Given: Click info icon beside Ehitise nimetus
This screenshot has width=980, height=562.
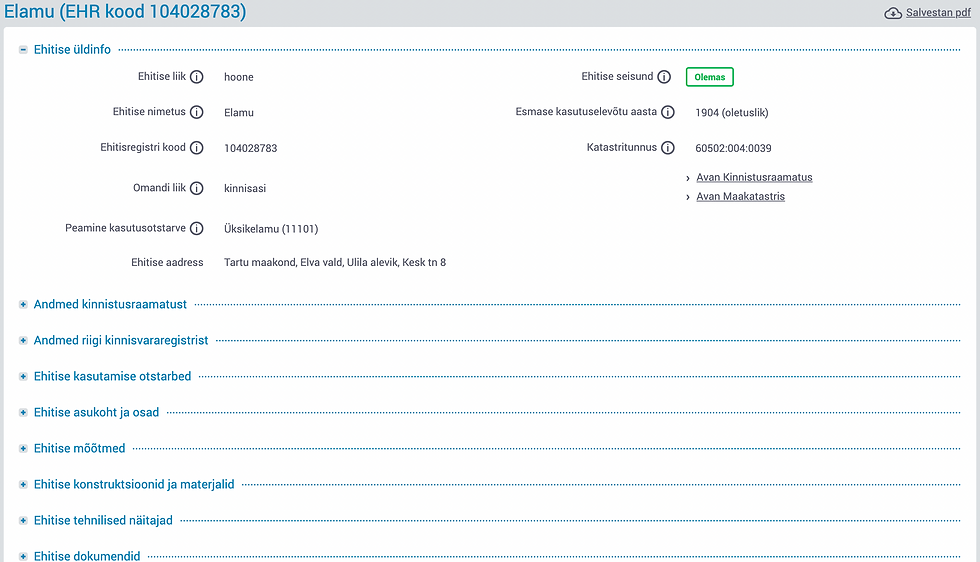Looking at the screenshot, I should [197, 112].
